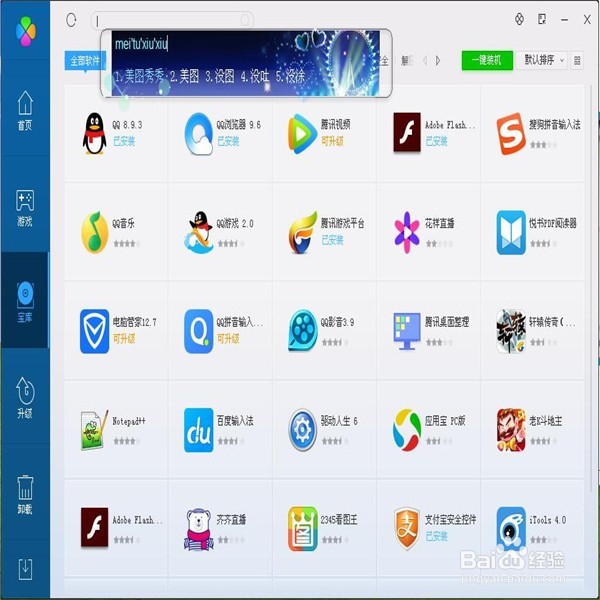Open the QQ浏览器 9.6 icon
This screenshot has height=600, width=600.
pyautogui.click(x=198, y=134)
